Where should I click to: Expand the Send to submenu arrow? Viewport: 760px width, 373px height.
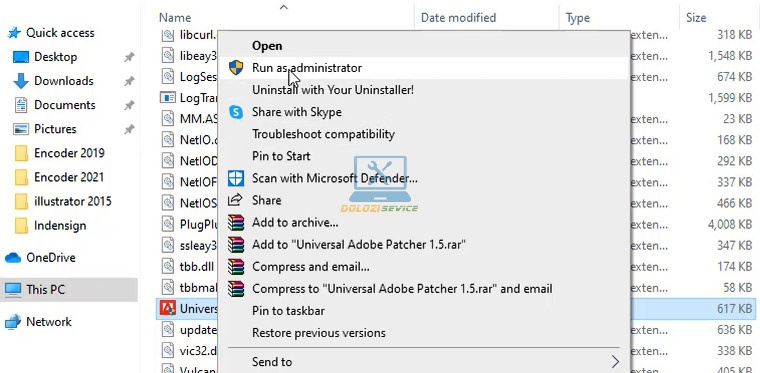point(615,362)
